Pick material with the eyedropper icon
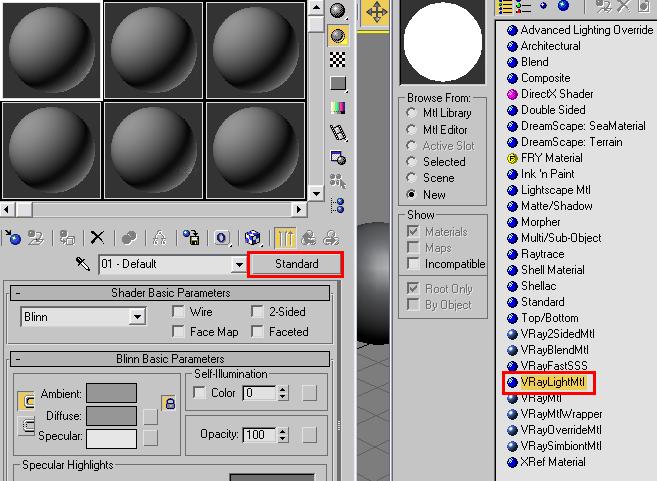Image resolution: width=657 pixels, height=481 pixels. (x=83, y=264)
